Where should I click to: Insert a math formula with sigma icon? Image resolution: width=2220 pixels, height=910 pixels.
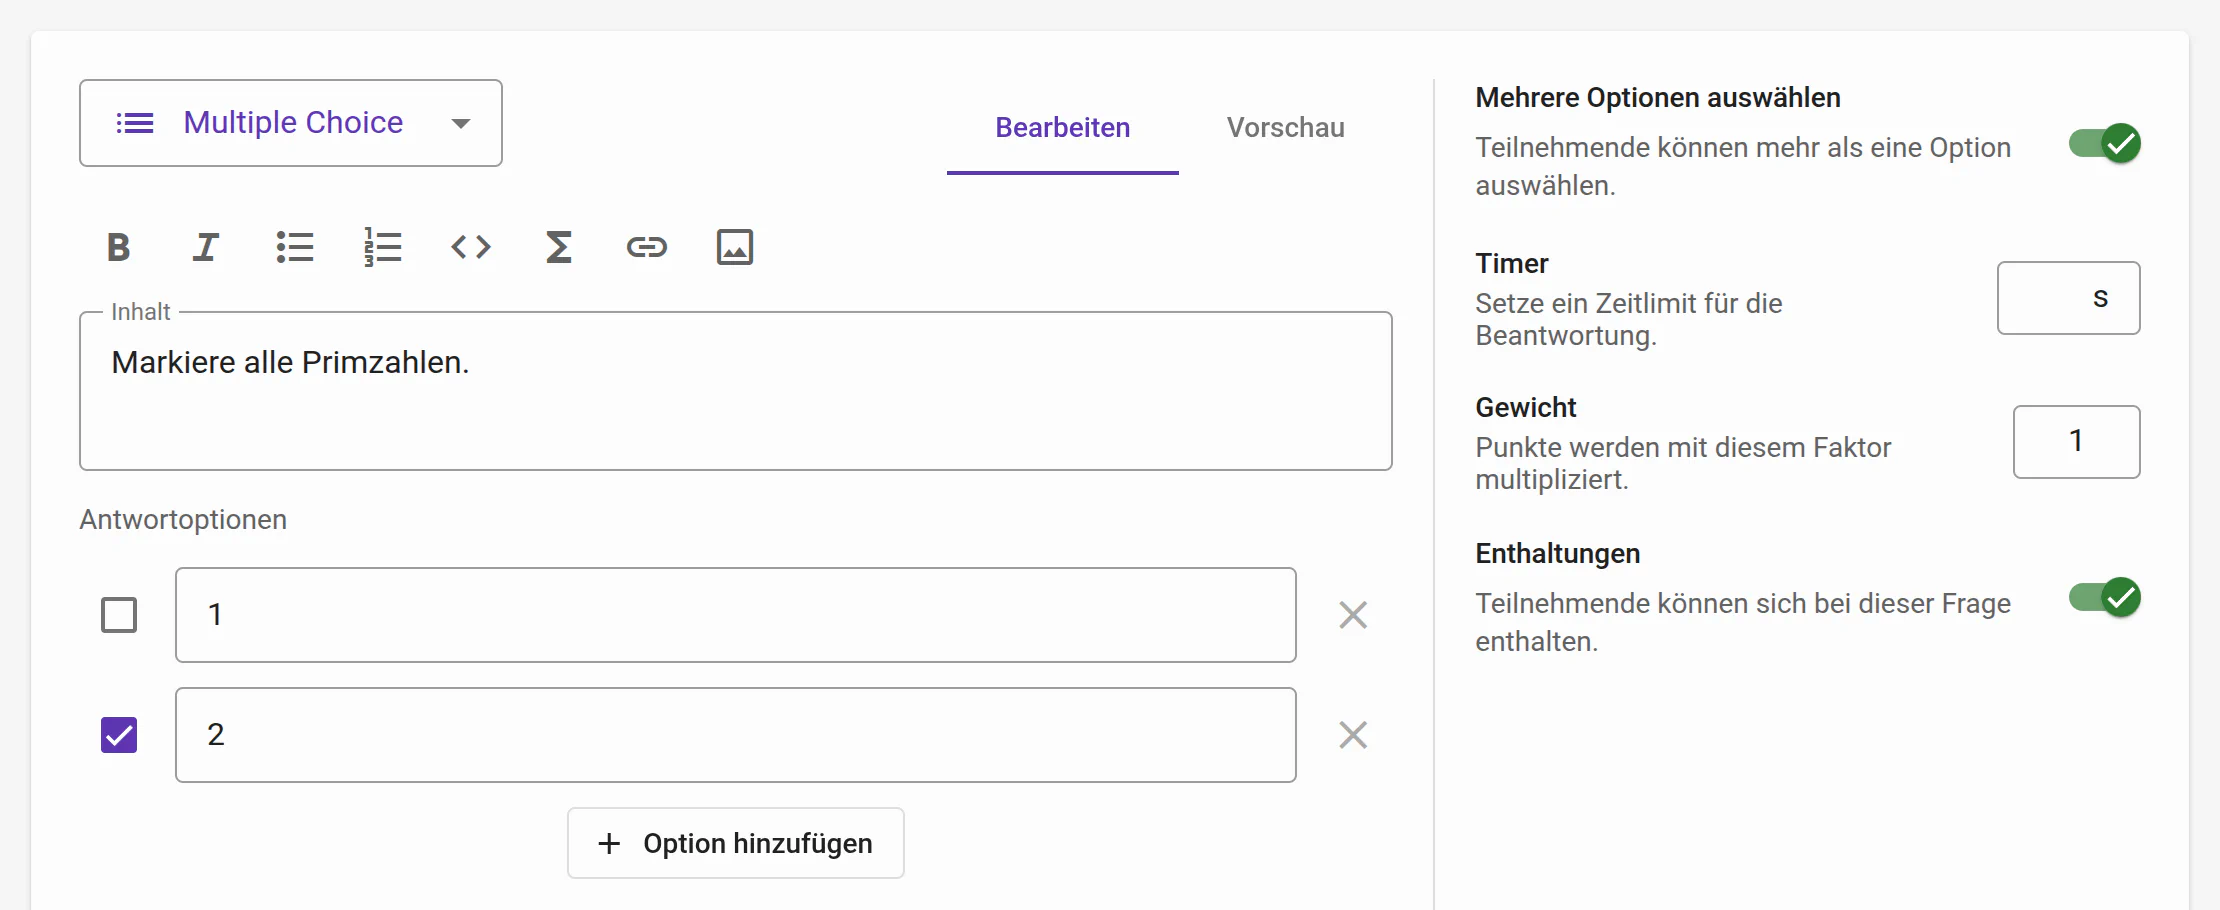click(x=559, y=247)
